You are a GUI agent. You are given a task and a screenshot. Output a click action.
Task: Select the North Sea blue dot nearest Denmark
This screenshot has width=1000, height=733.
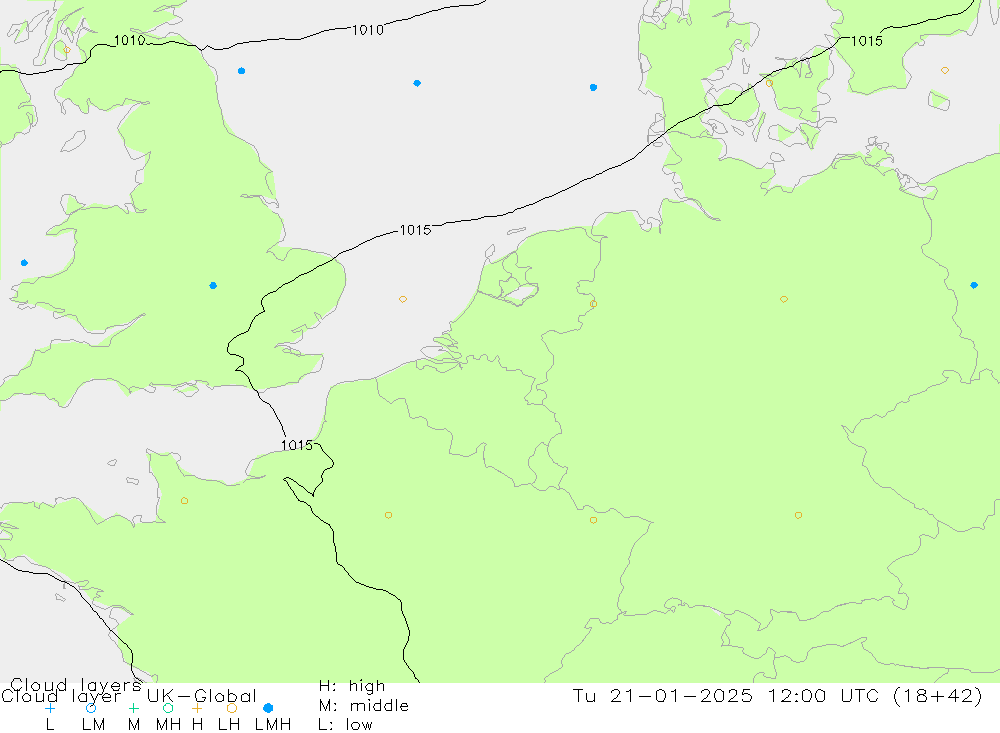(594, 87)
